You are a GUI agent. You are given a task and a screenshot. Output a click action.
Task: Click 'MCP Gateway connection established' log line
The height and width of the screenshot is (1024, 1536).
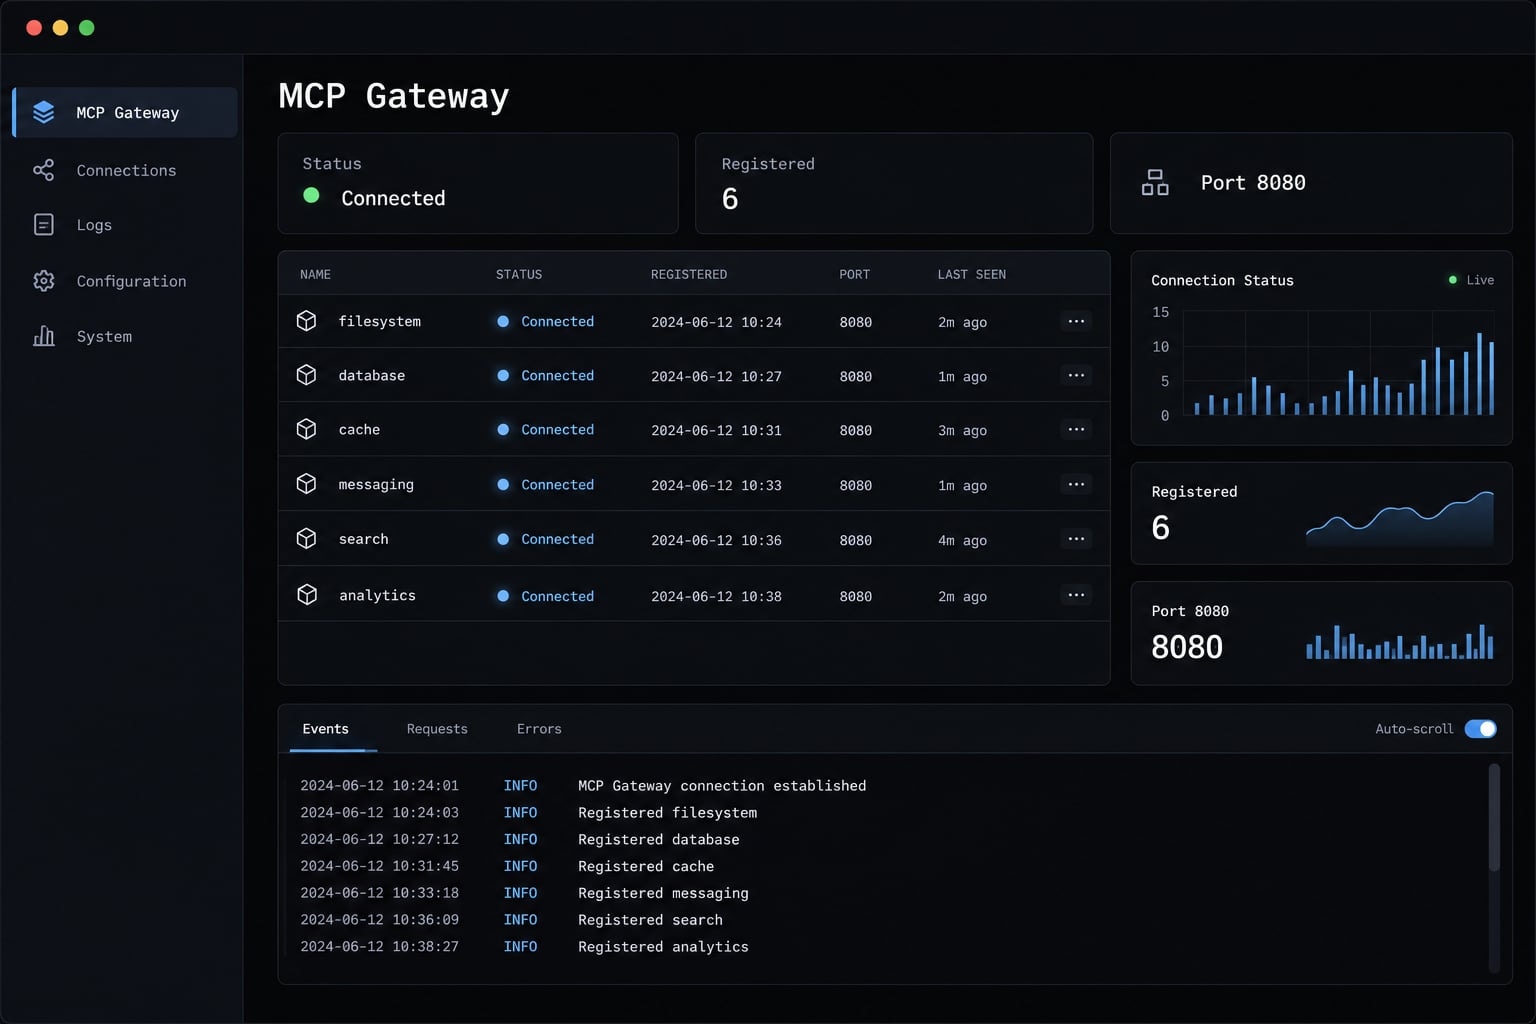point(722,785)
